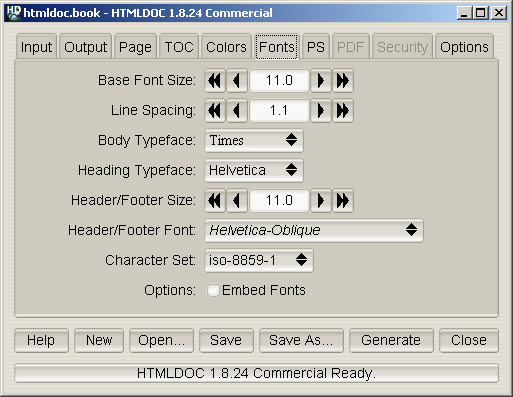The height and width of the screenshot is (397, 513).
Task: Decrease Line Spacing by small step
Action: [237, 111]
